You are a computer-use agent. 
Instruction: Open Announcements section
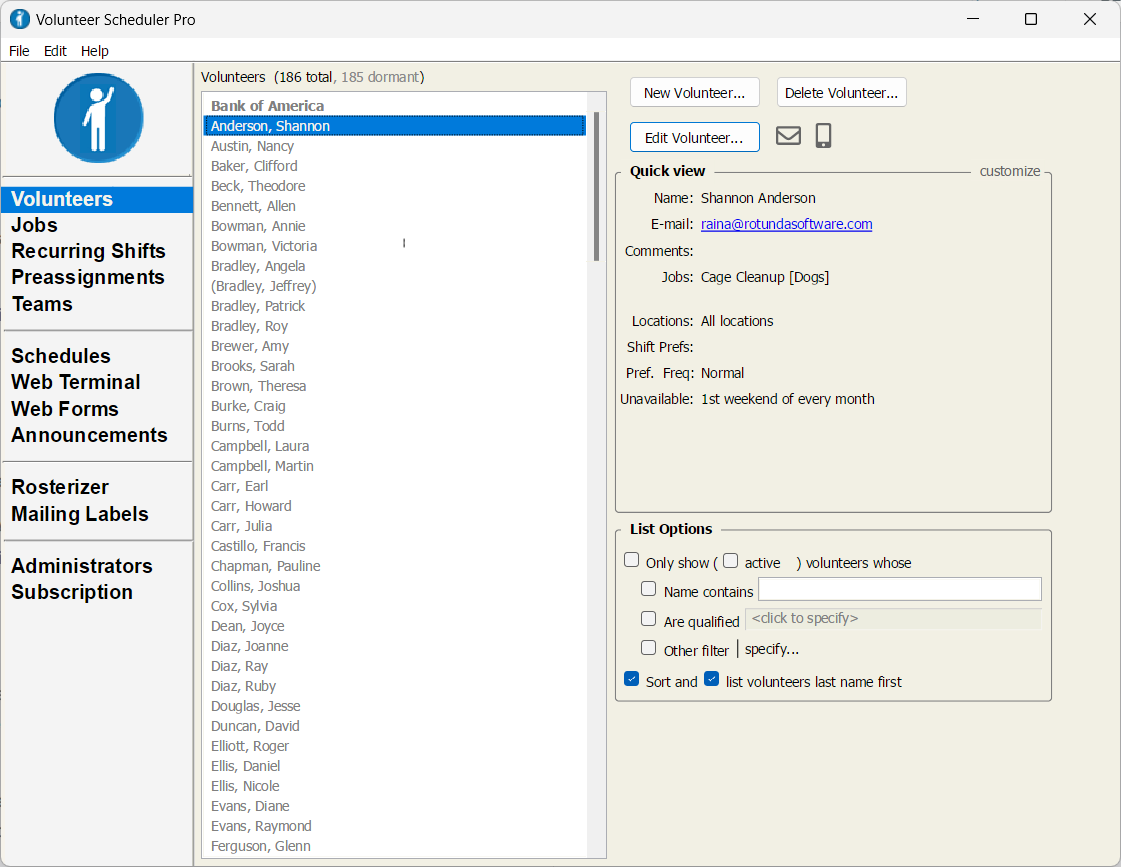point(89,435)
